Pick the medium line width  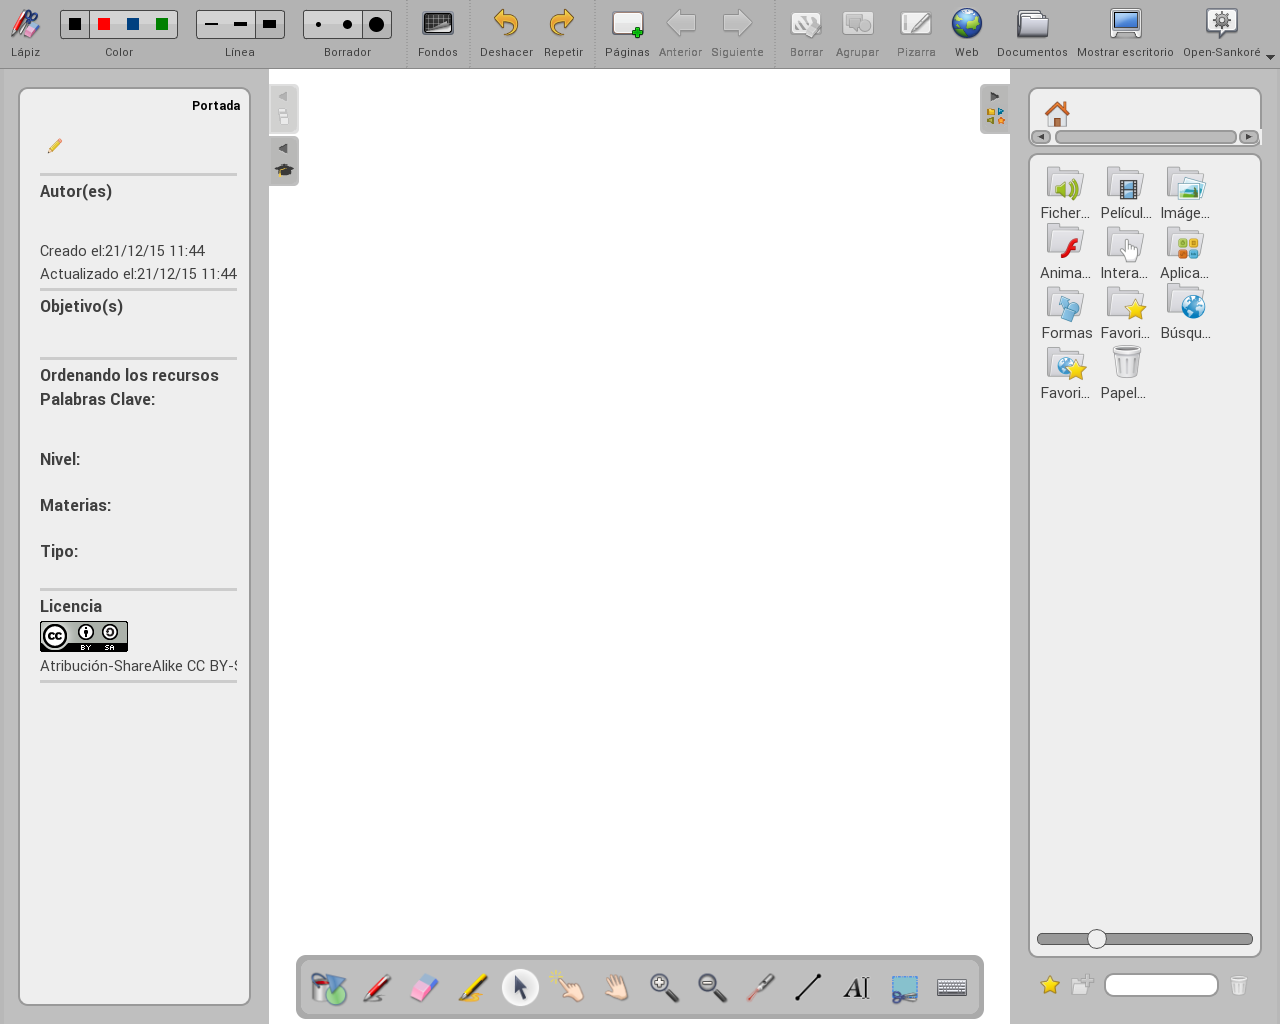(240, 24)
